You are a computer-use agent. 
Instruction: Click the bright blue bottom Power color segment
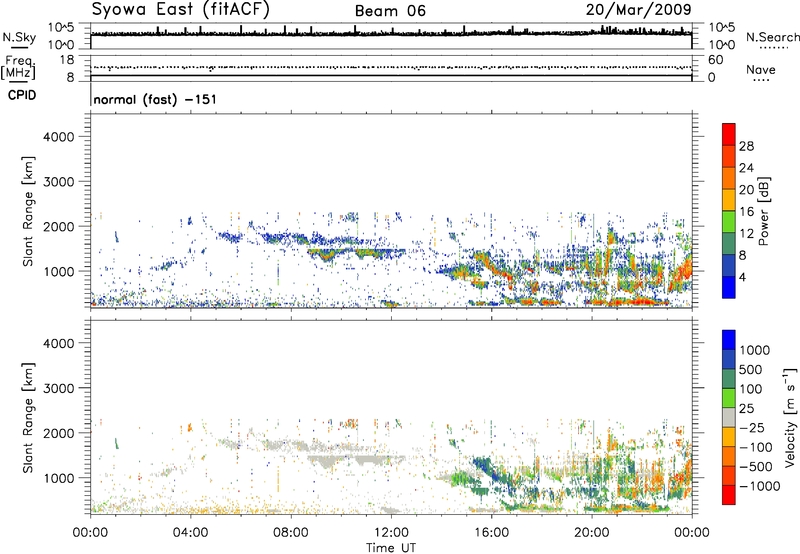pyautogui.click(x=729, y=287)
